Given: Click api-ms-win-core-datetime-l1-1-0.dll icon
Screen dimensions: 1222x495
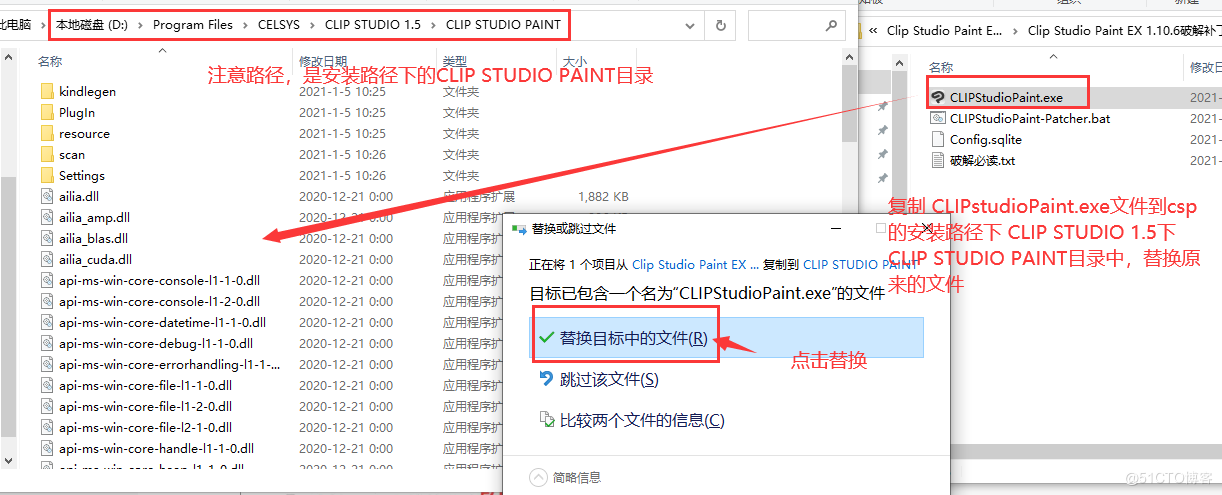Looking at the screenshot, I should point(47,322).
